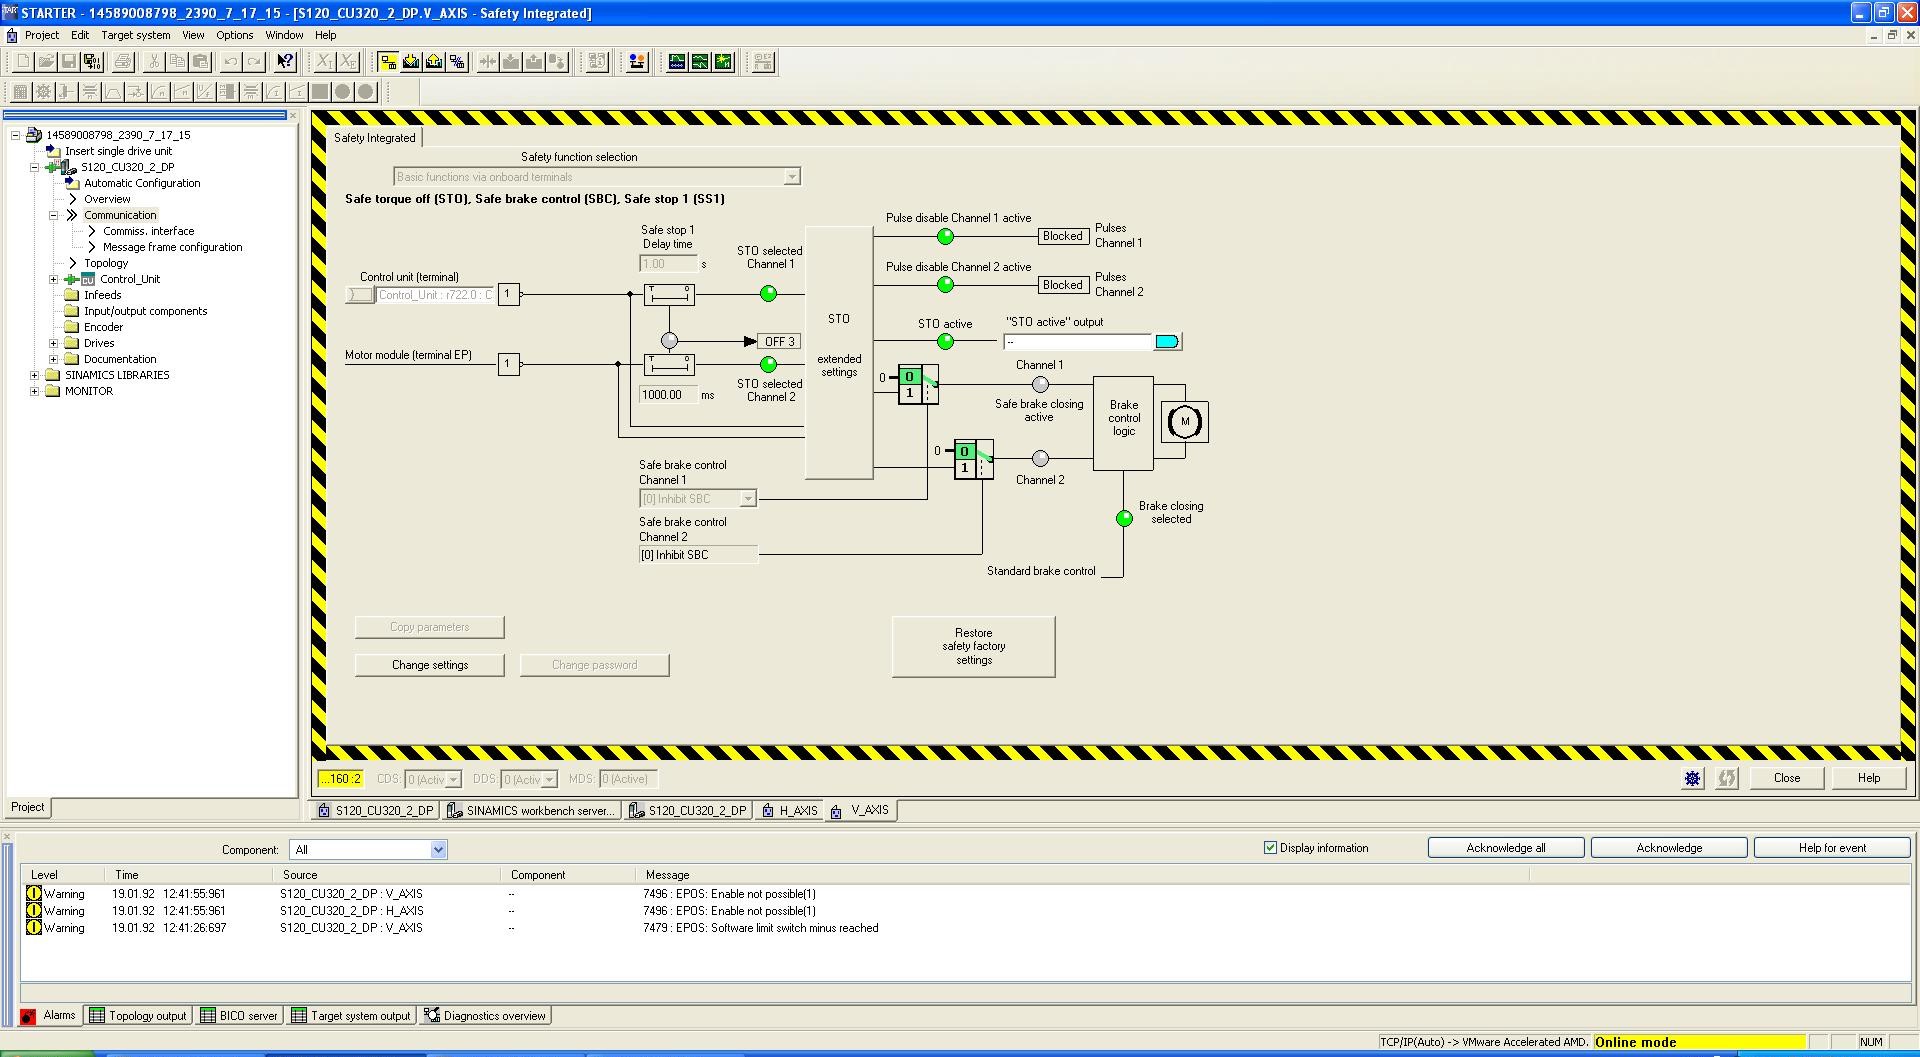Collapse the project root tree node
The width and height of the screenshot is (1920, 1057).
click(x=16, y=135)
